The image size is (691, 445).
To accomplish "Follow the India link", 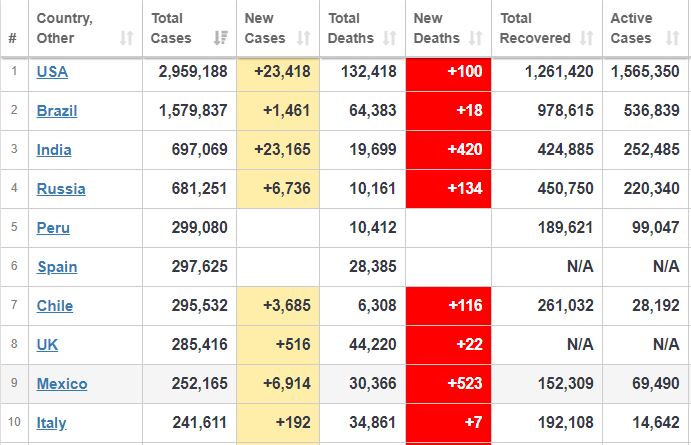I will [x=54, y=150].
